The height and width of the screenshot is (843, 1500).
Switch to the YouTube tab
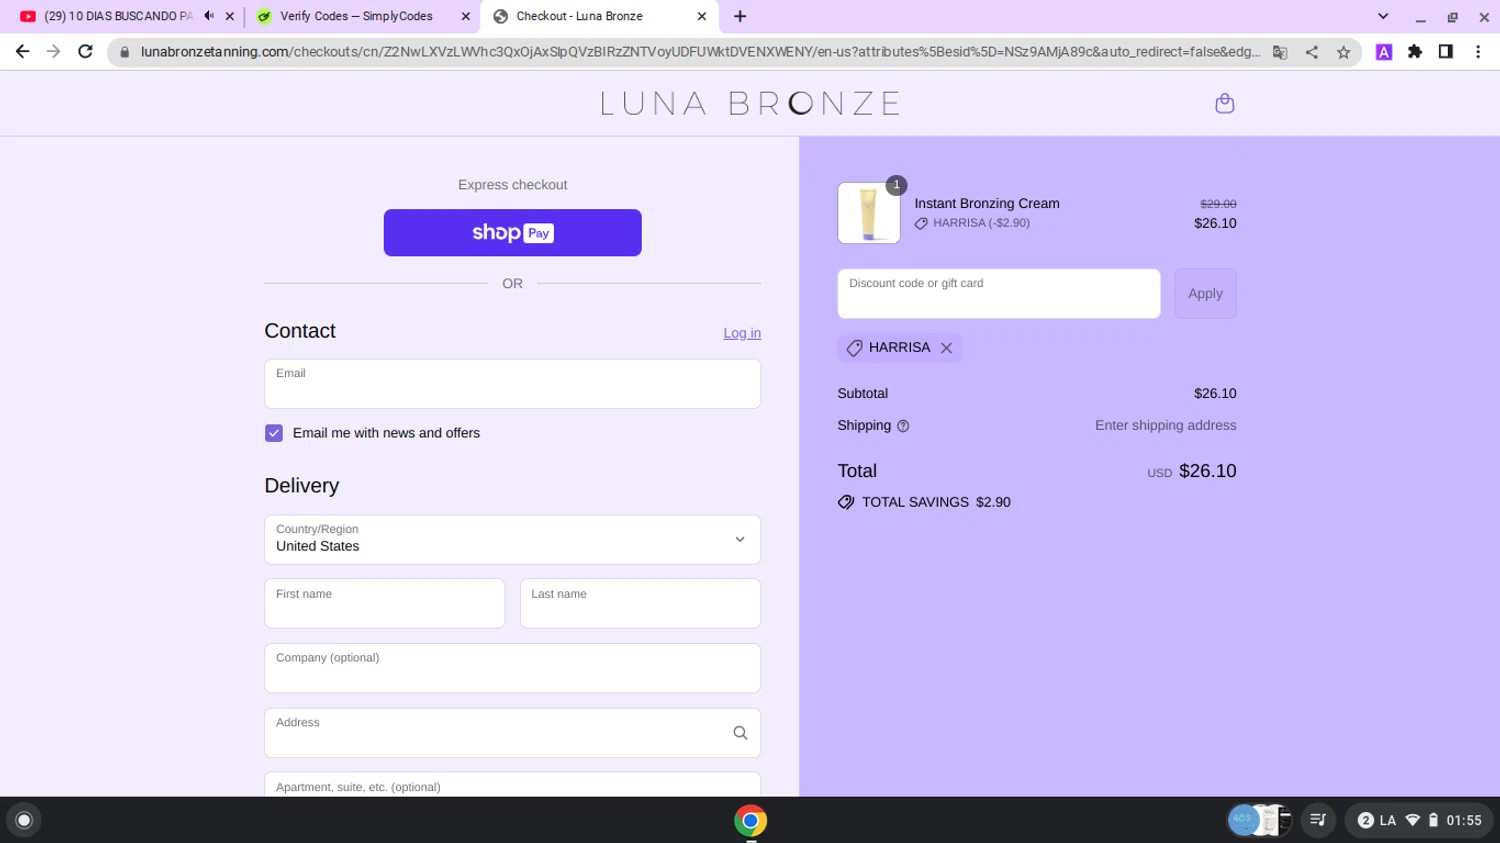tap(118, 16)
